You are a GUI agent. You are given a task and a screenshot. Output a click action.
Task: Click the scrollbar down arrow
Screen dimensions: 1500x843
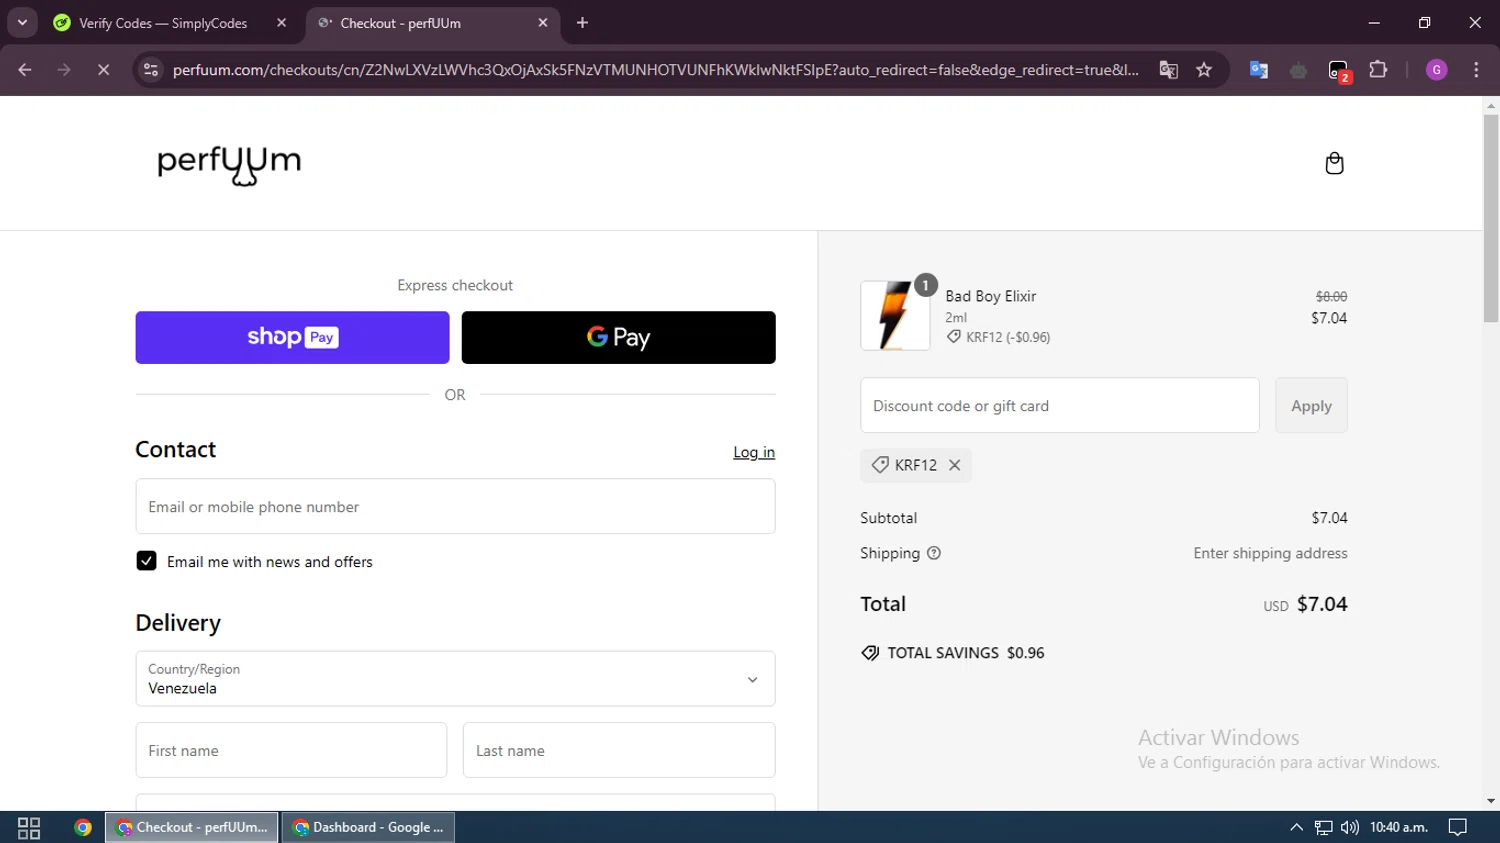pyautogui.click(x=1491, y=801)
